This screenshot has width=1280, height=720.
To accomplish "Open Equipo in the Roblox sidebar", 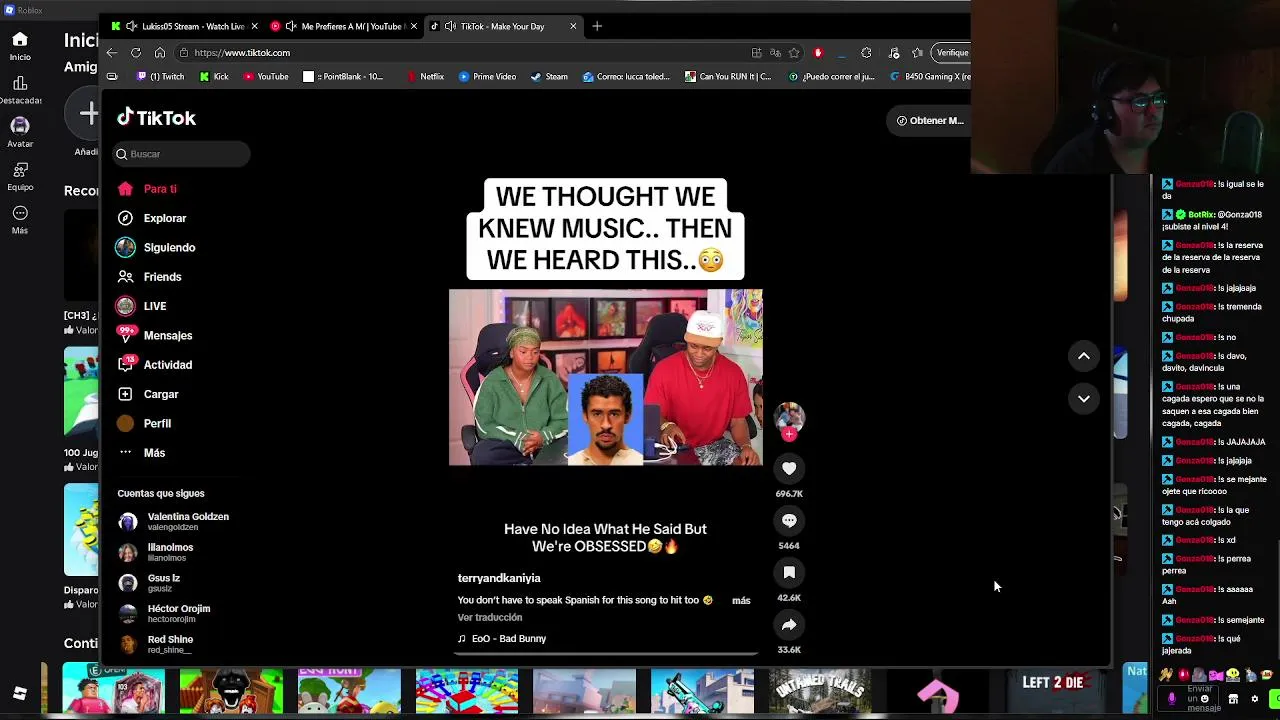I will (x=20, y=176).
